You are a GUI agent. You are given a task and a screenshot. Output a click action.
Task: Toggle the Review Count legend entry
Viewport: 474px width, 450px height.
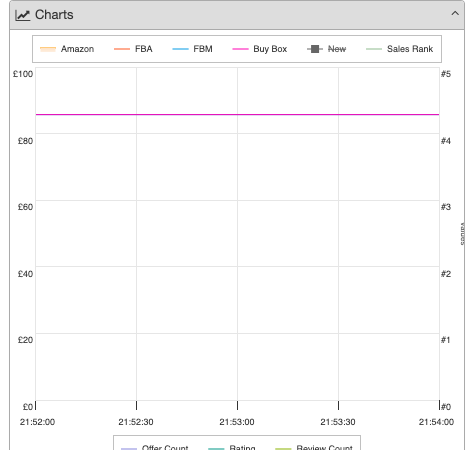tap(314, 447)
